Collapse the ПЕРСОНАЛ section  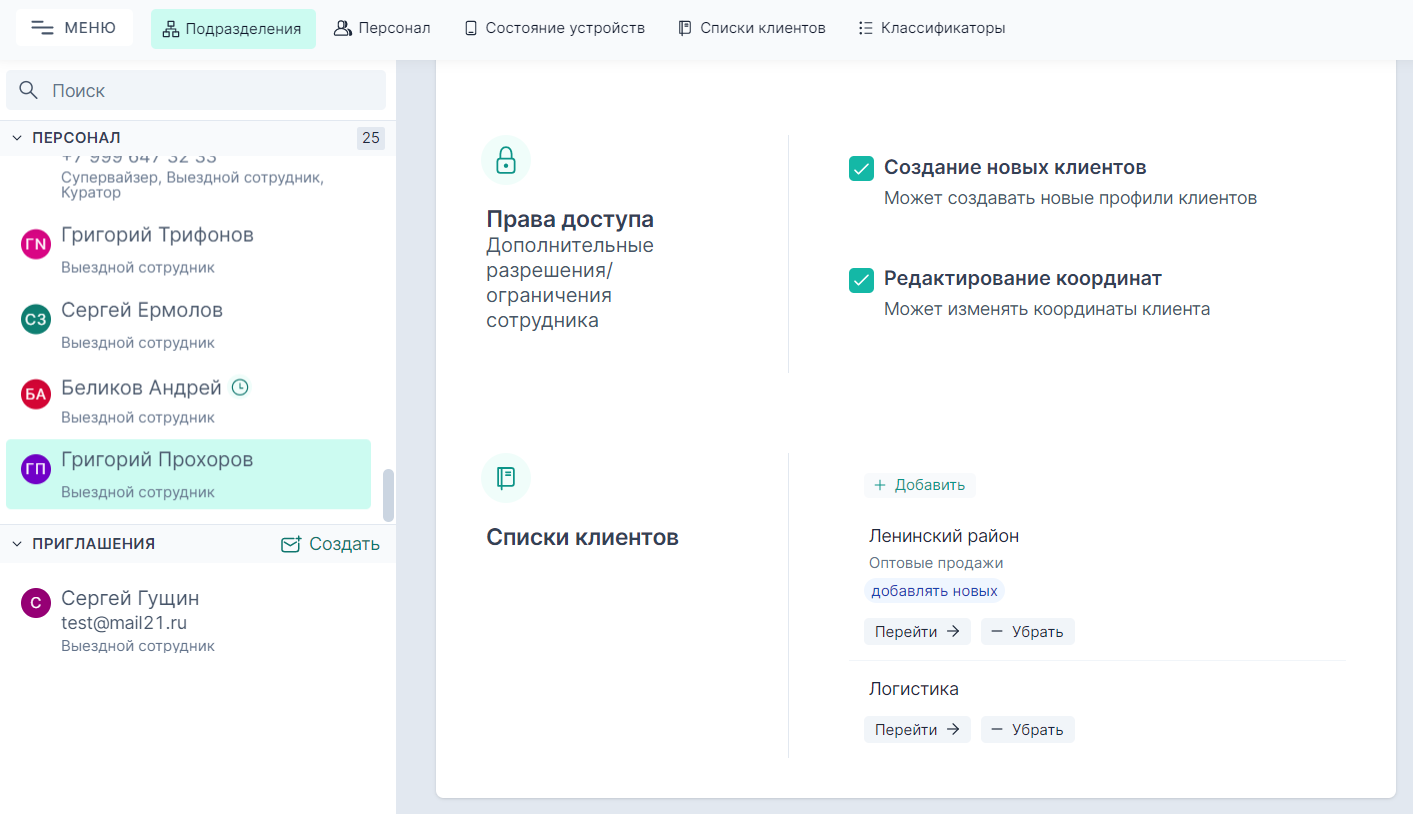point(16,137)
